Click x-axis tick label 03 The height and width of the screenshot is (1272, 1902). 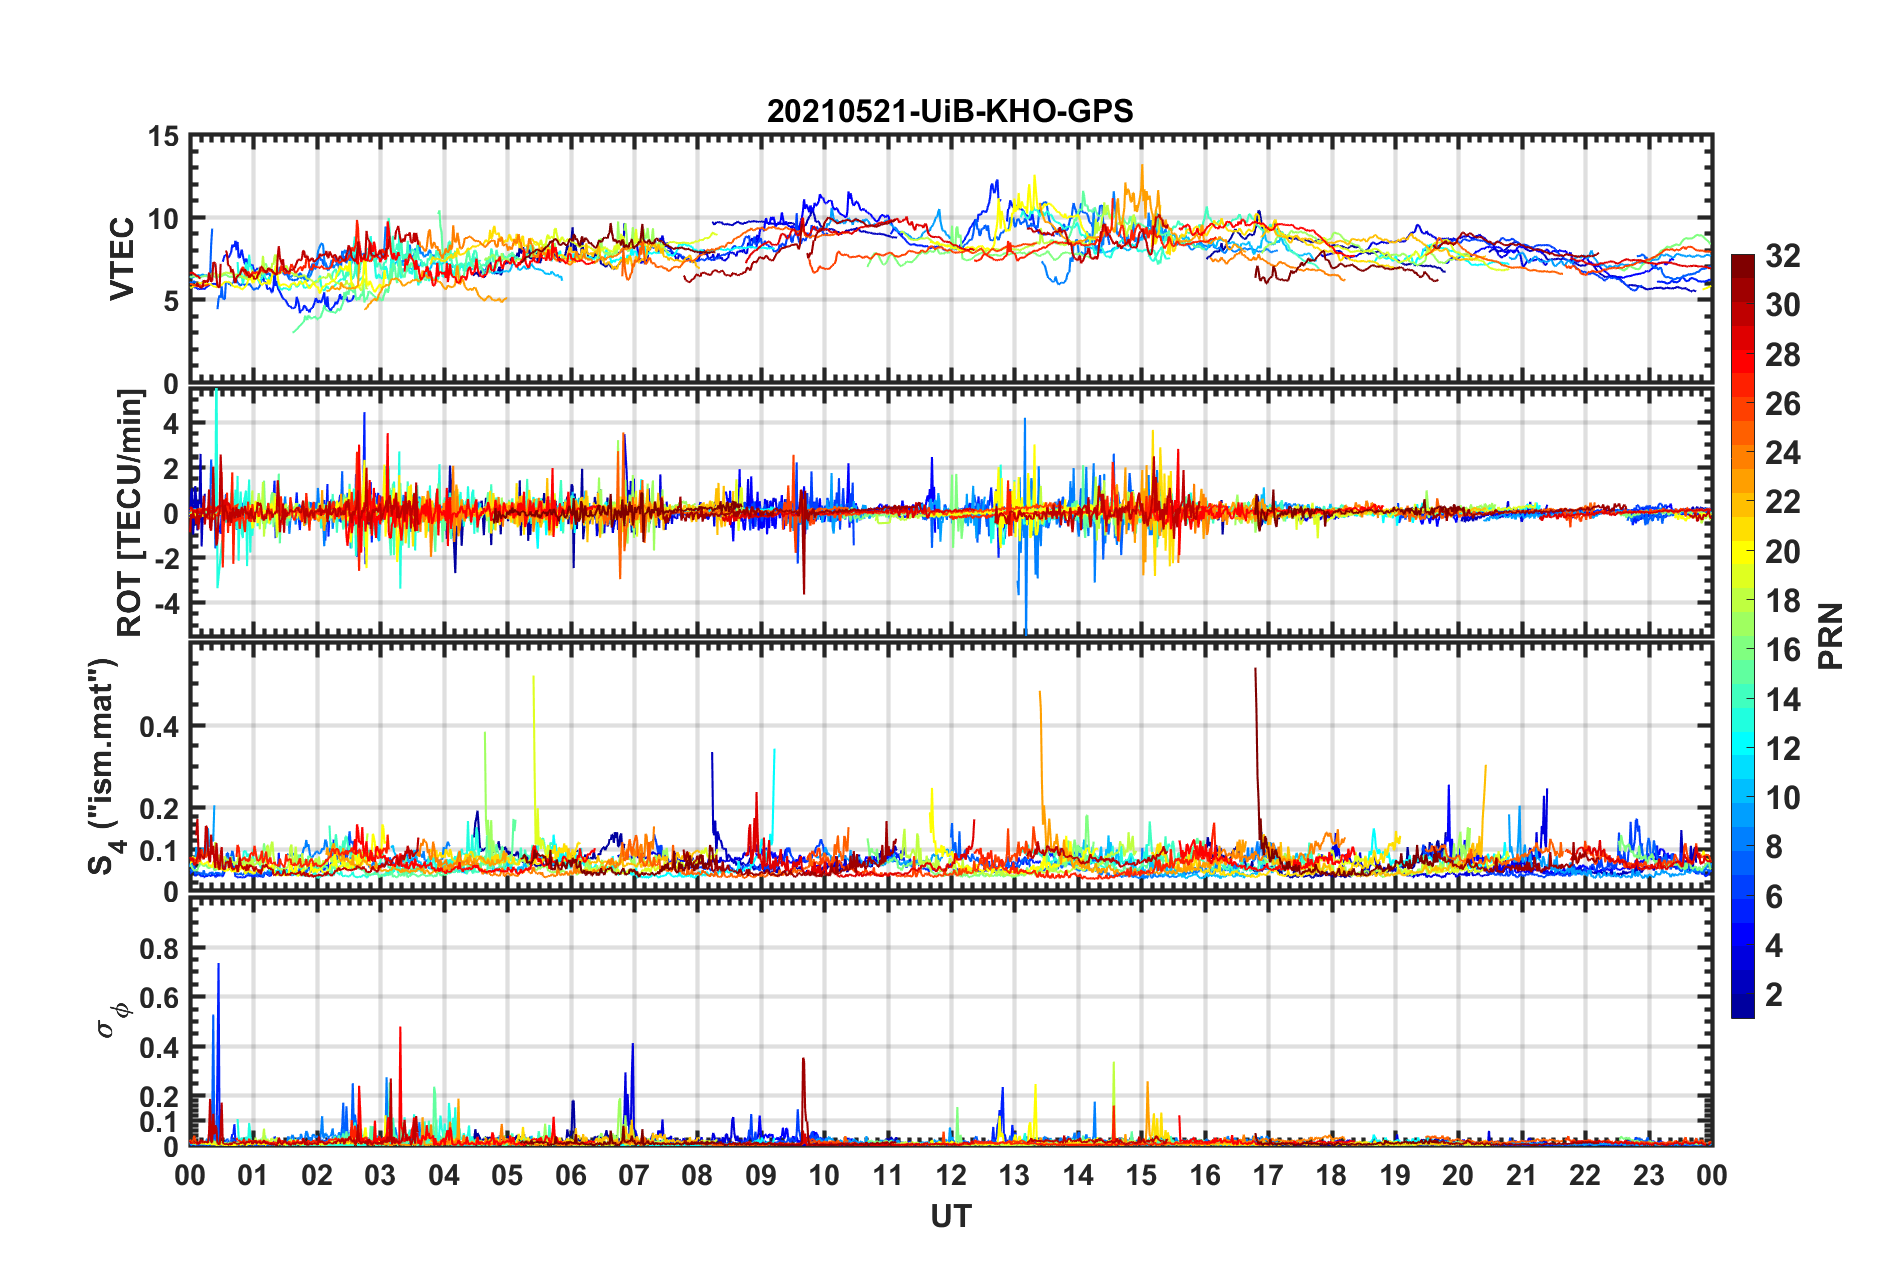click(x=380, y=1175)
